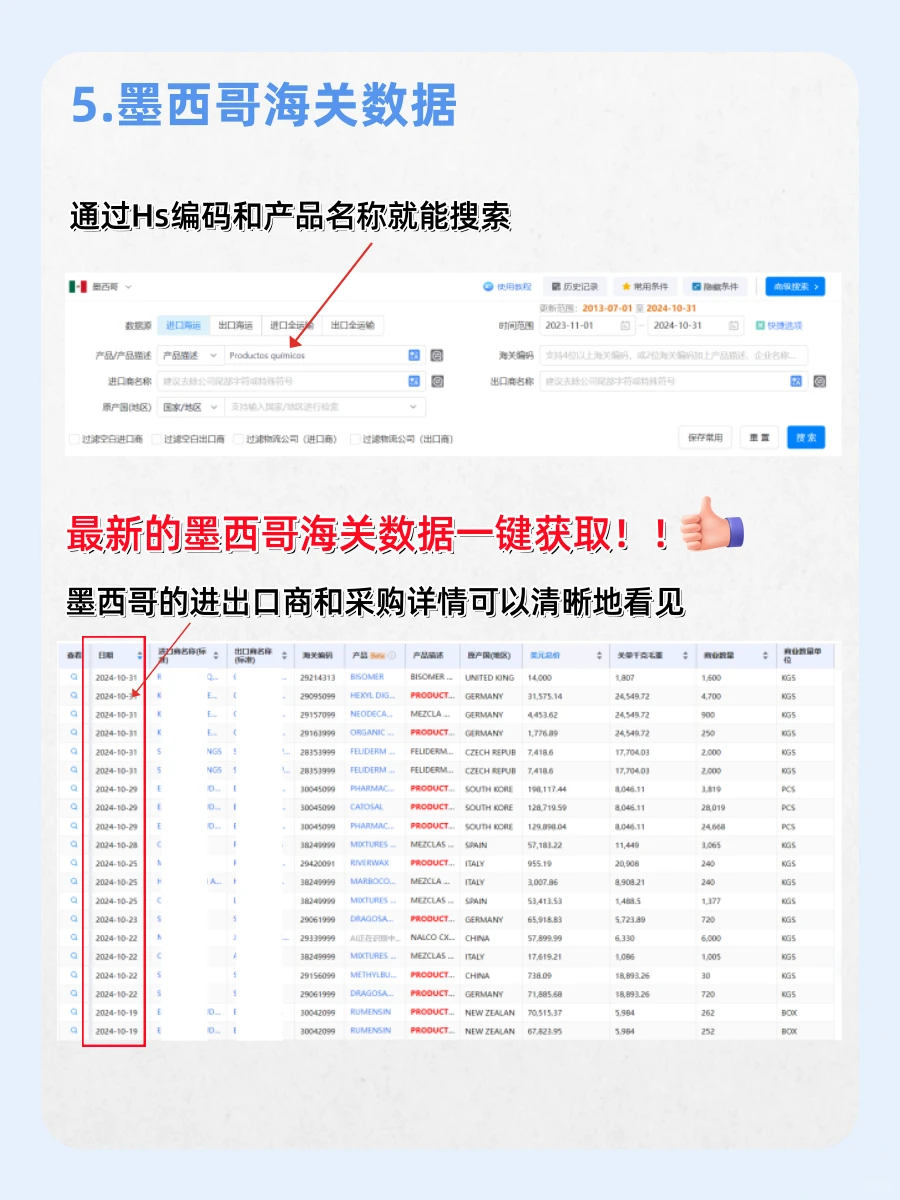Click the 搜索 search button
Viewport: 900px width, 1200px height.
(x=806, y=437)
